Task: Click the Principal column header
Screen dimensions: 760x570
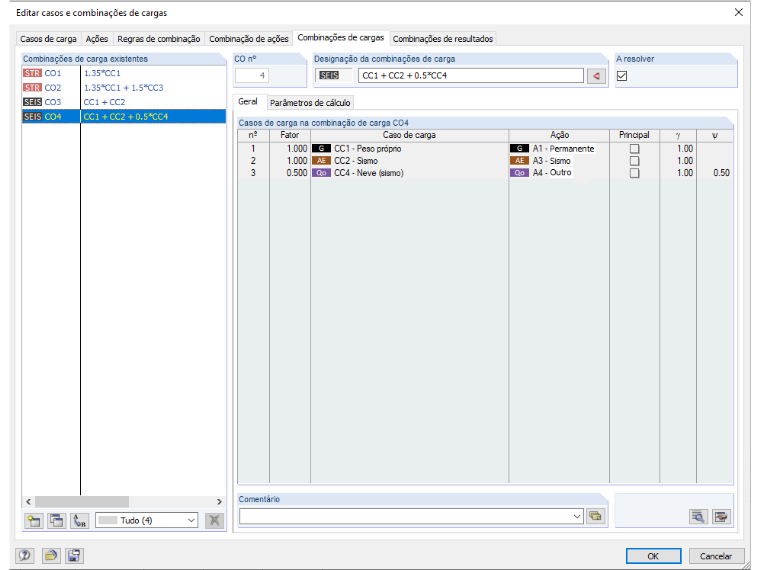Action: coord(634,135)
